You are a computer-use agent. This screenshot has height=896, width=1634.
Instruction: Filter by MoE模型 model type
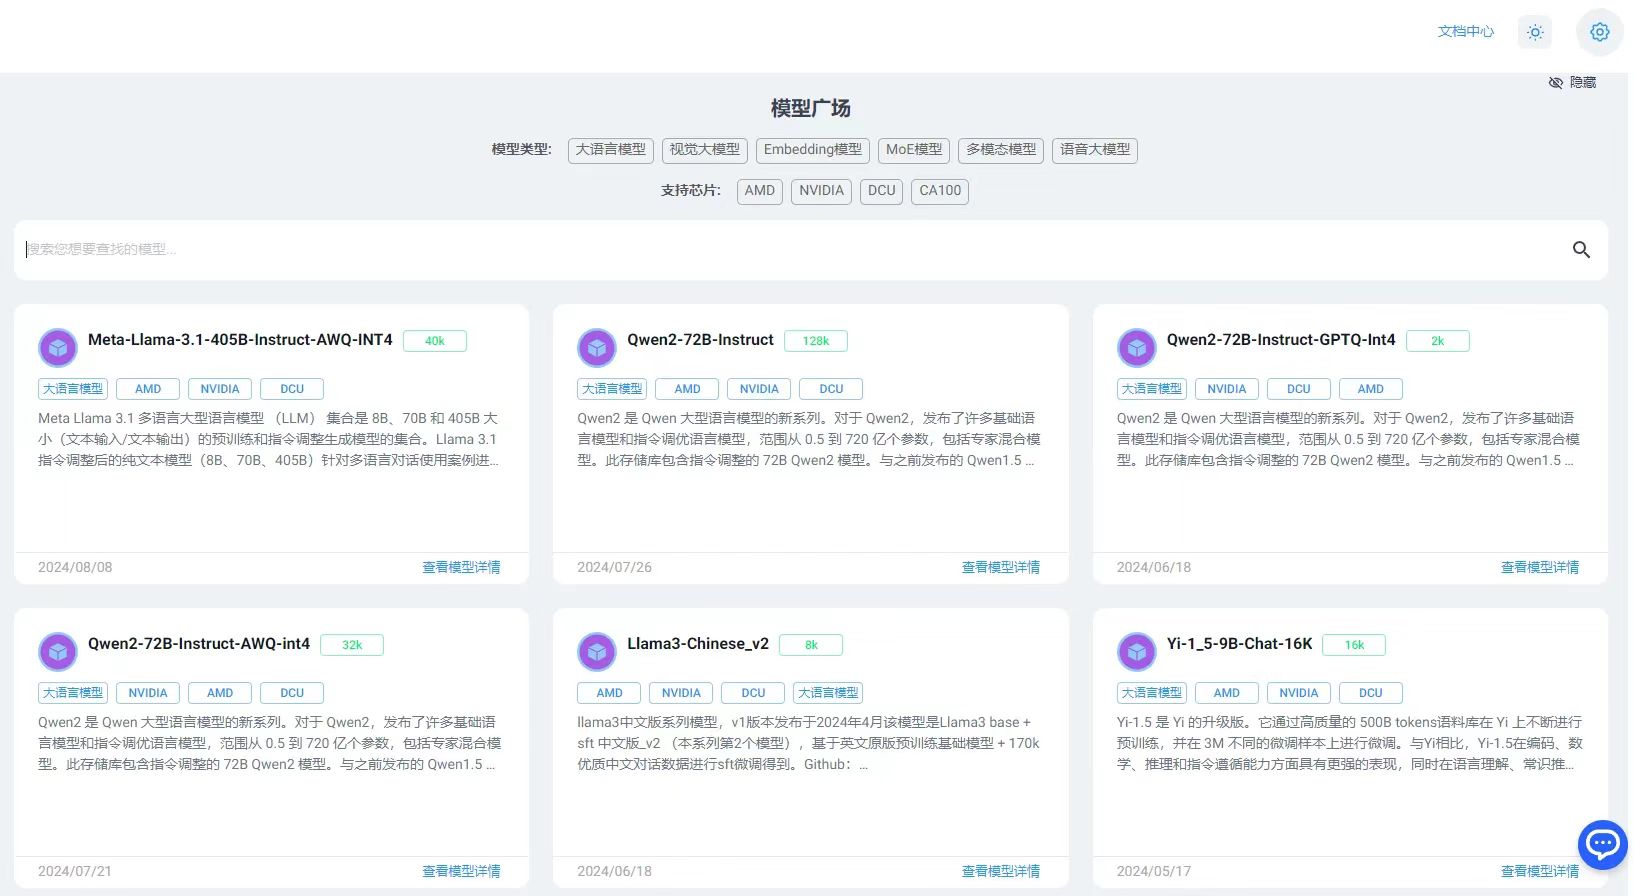[914, 150]
